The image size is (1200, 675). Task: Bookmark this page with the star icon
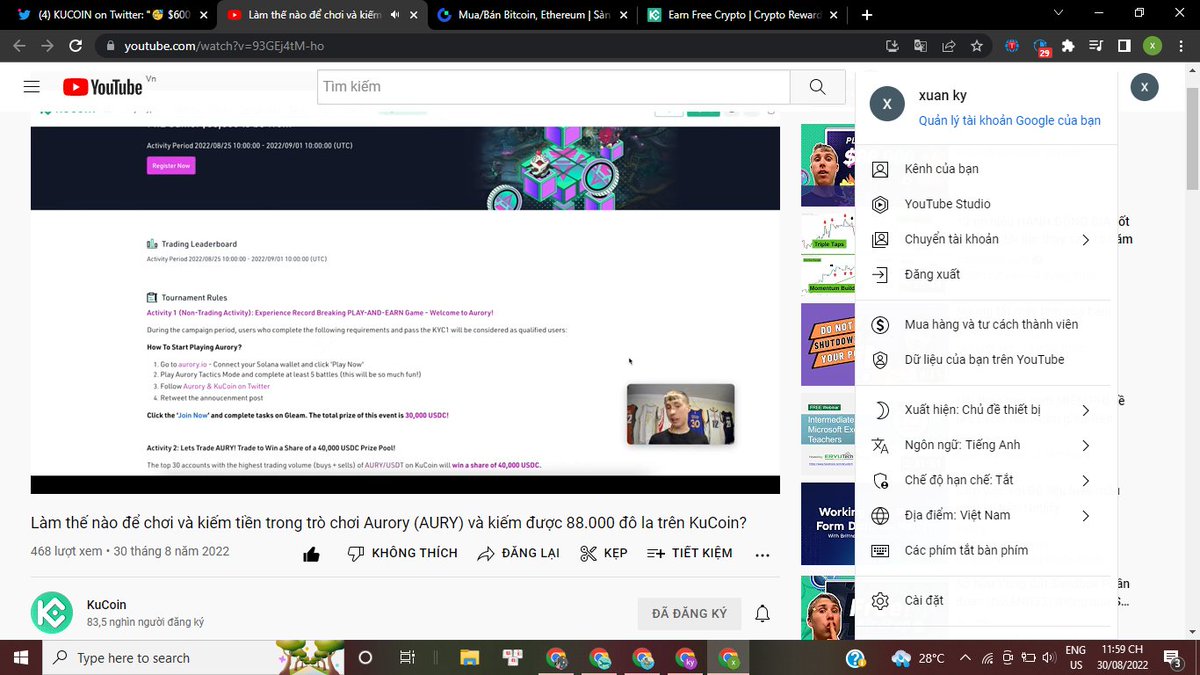(x=977, y=46)
